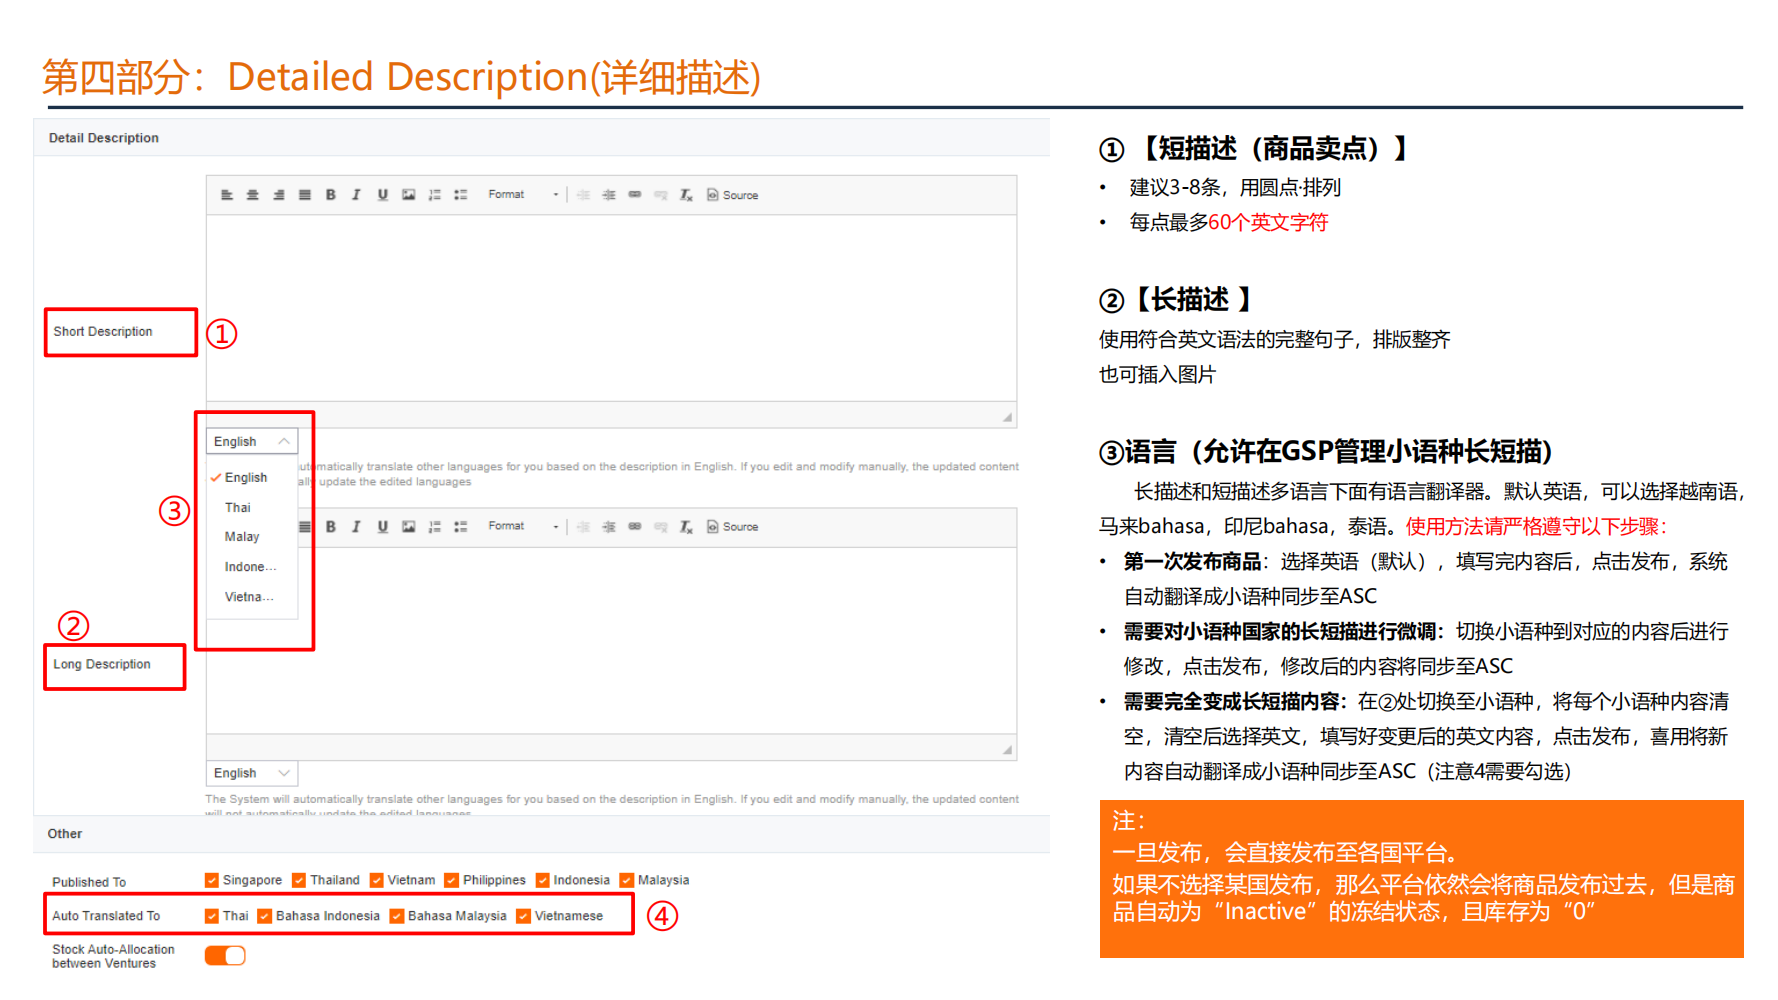Turn off Stock Auto-Allocation between Ventures
The height and width of the screenshot is (1000, 1778).
pos(224,955)
